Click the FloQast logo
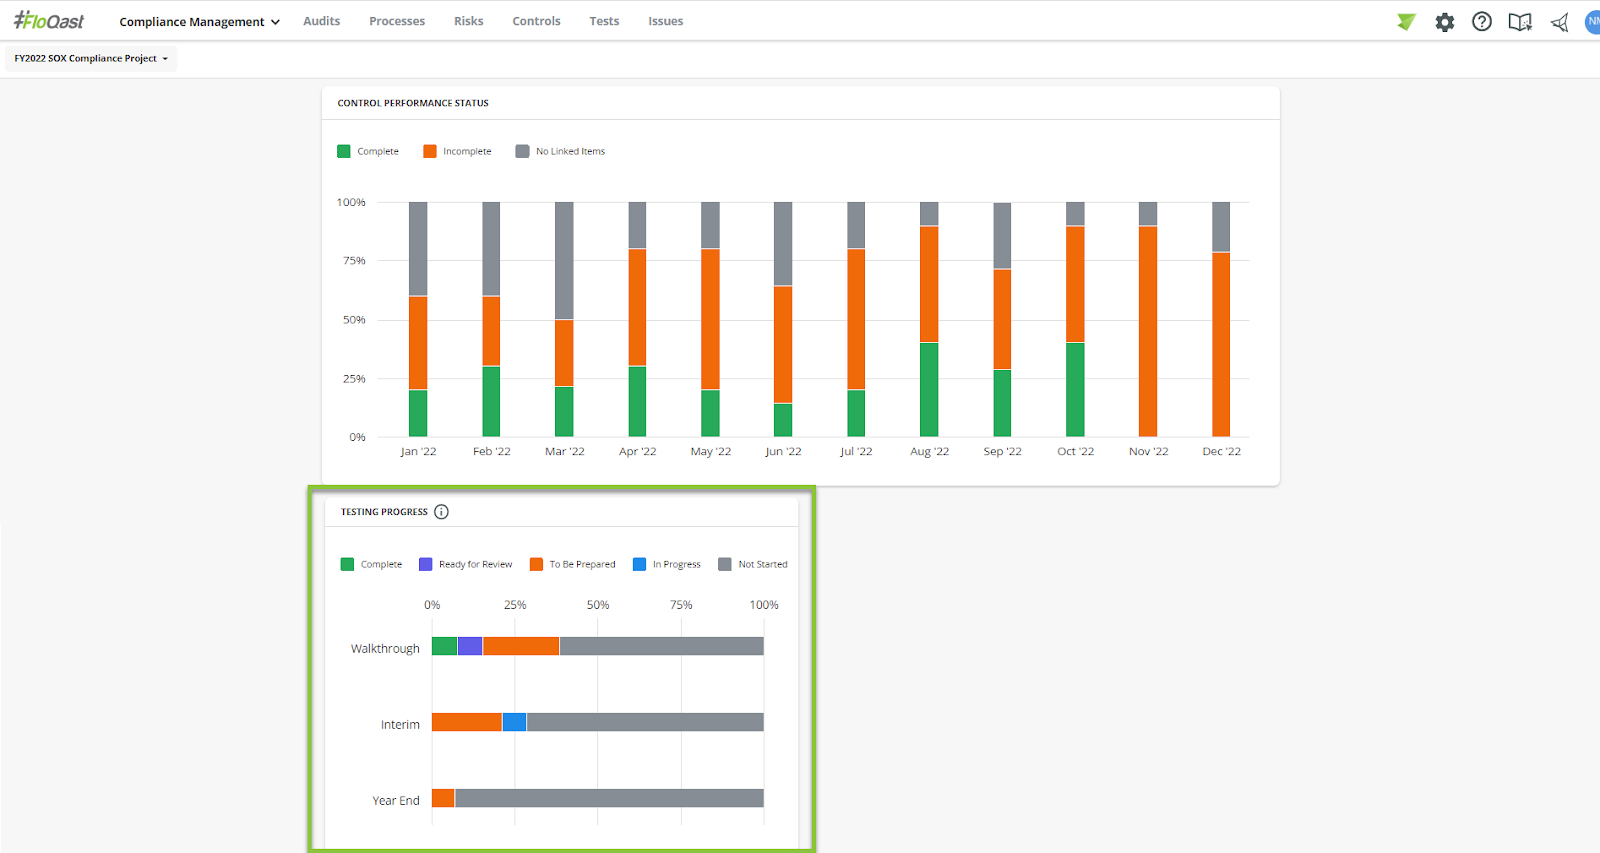The width and height of the screenshot is (1600, 853). pos(49,21)
